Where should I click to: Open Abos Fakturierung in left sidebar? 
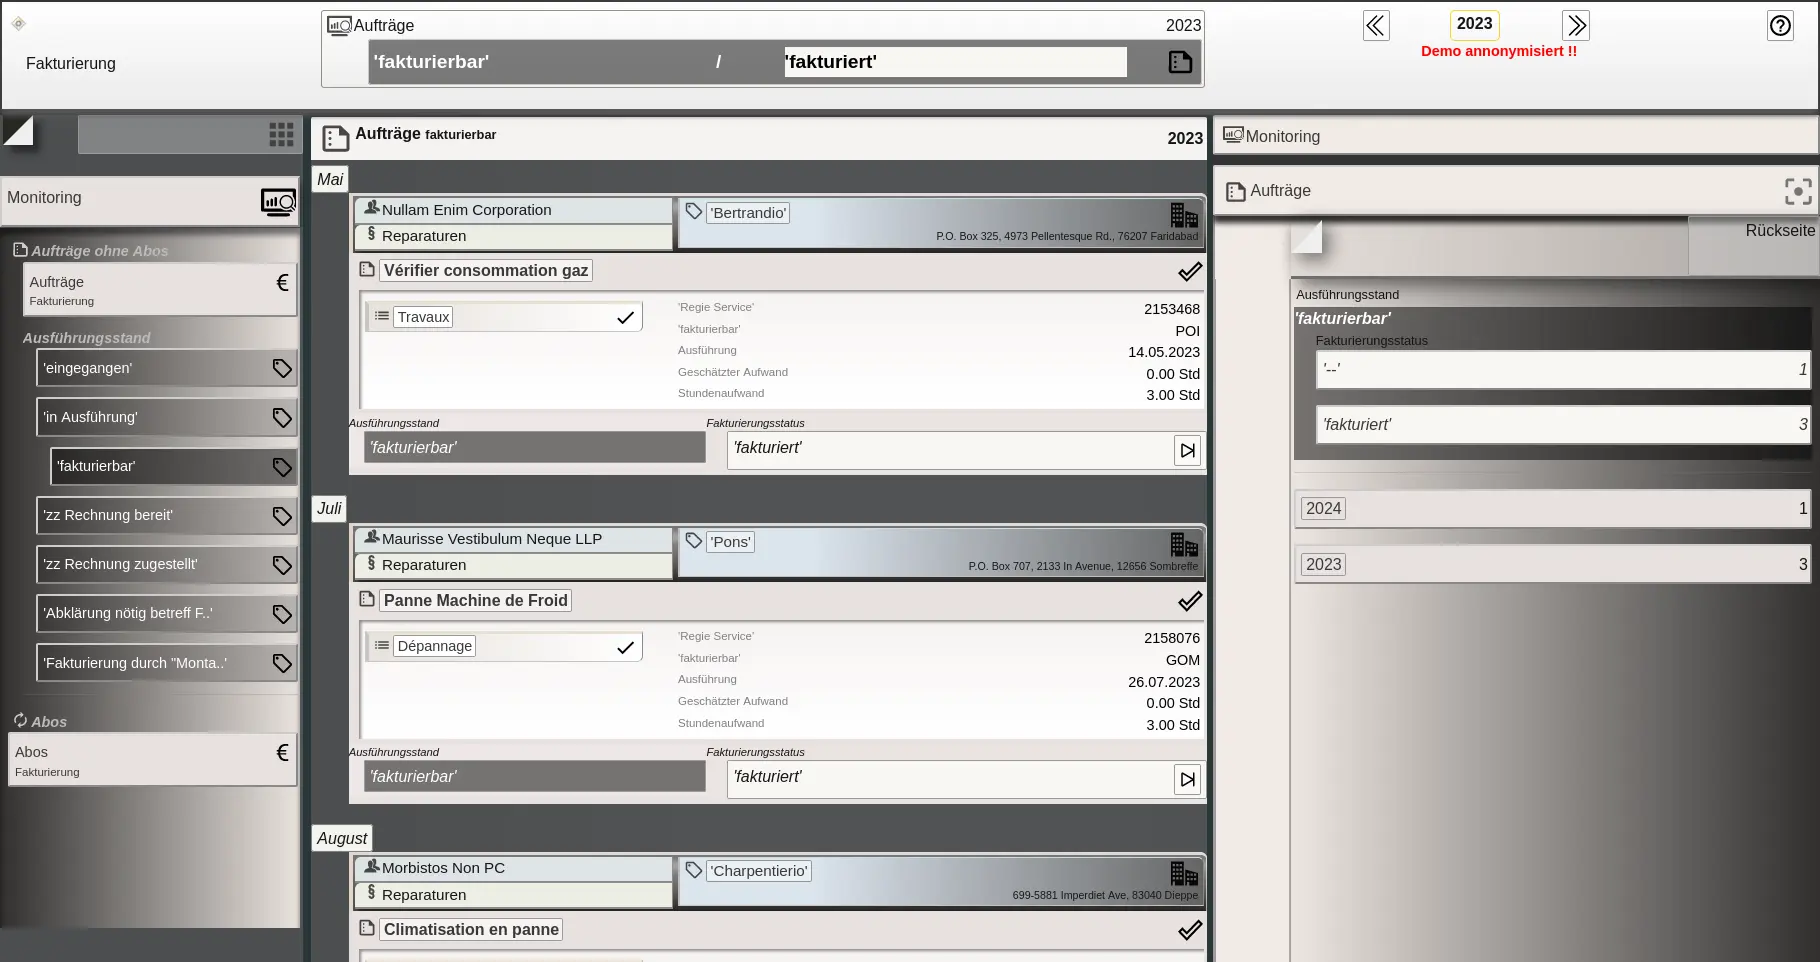(153, 760)
